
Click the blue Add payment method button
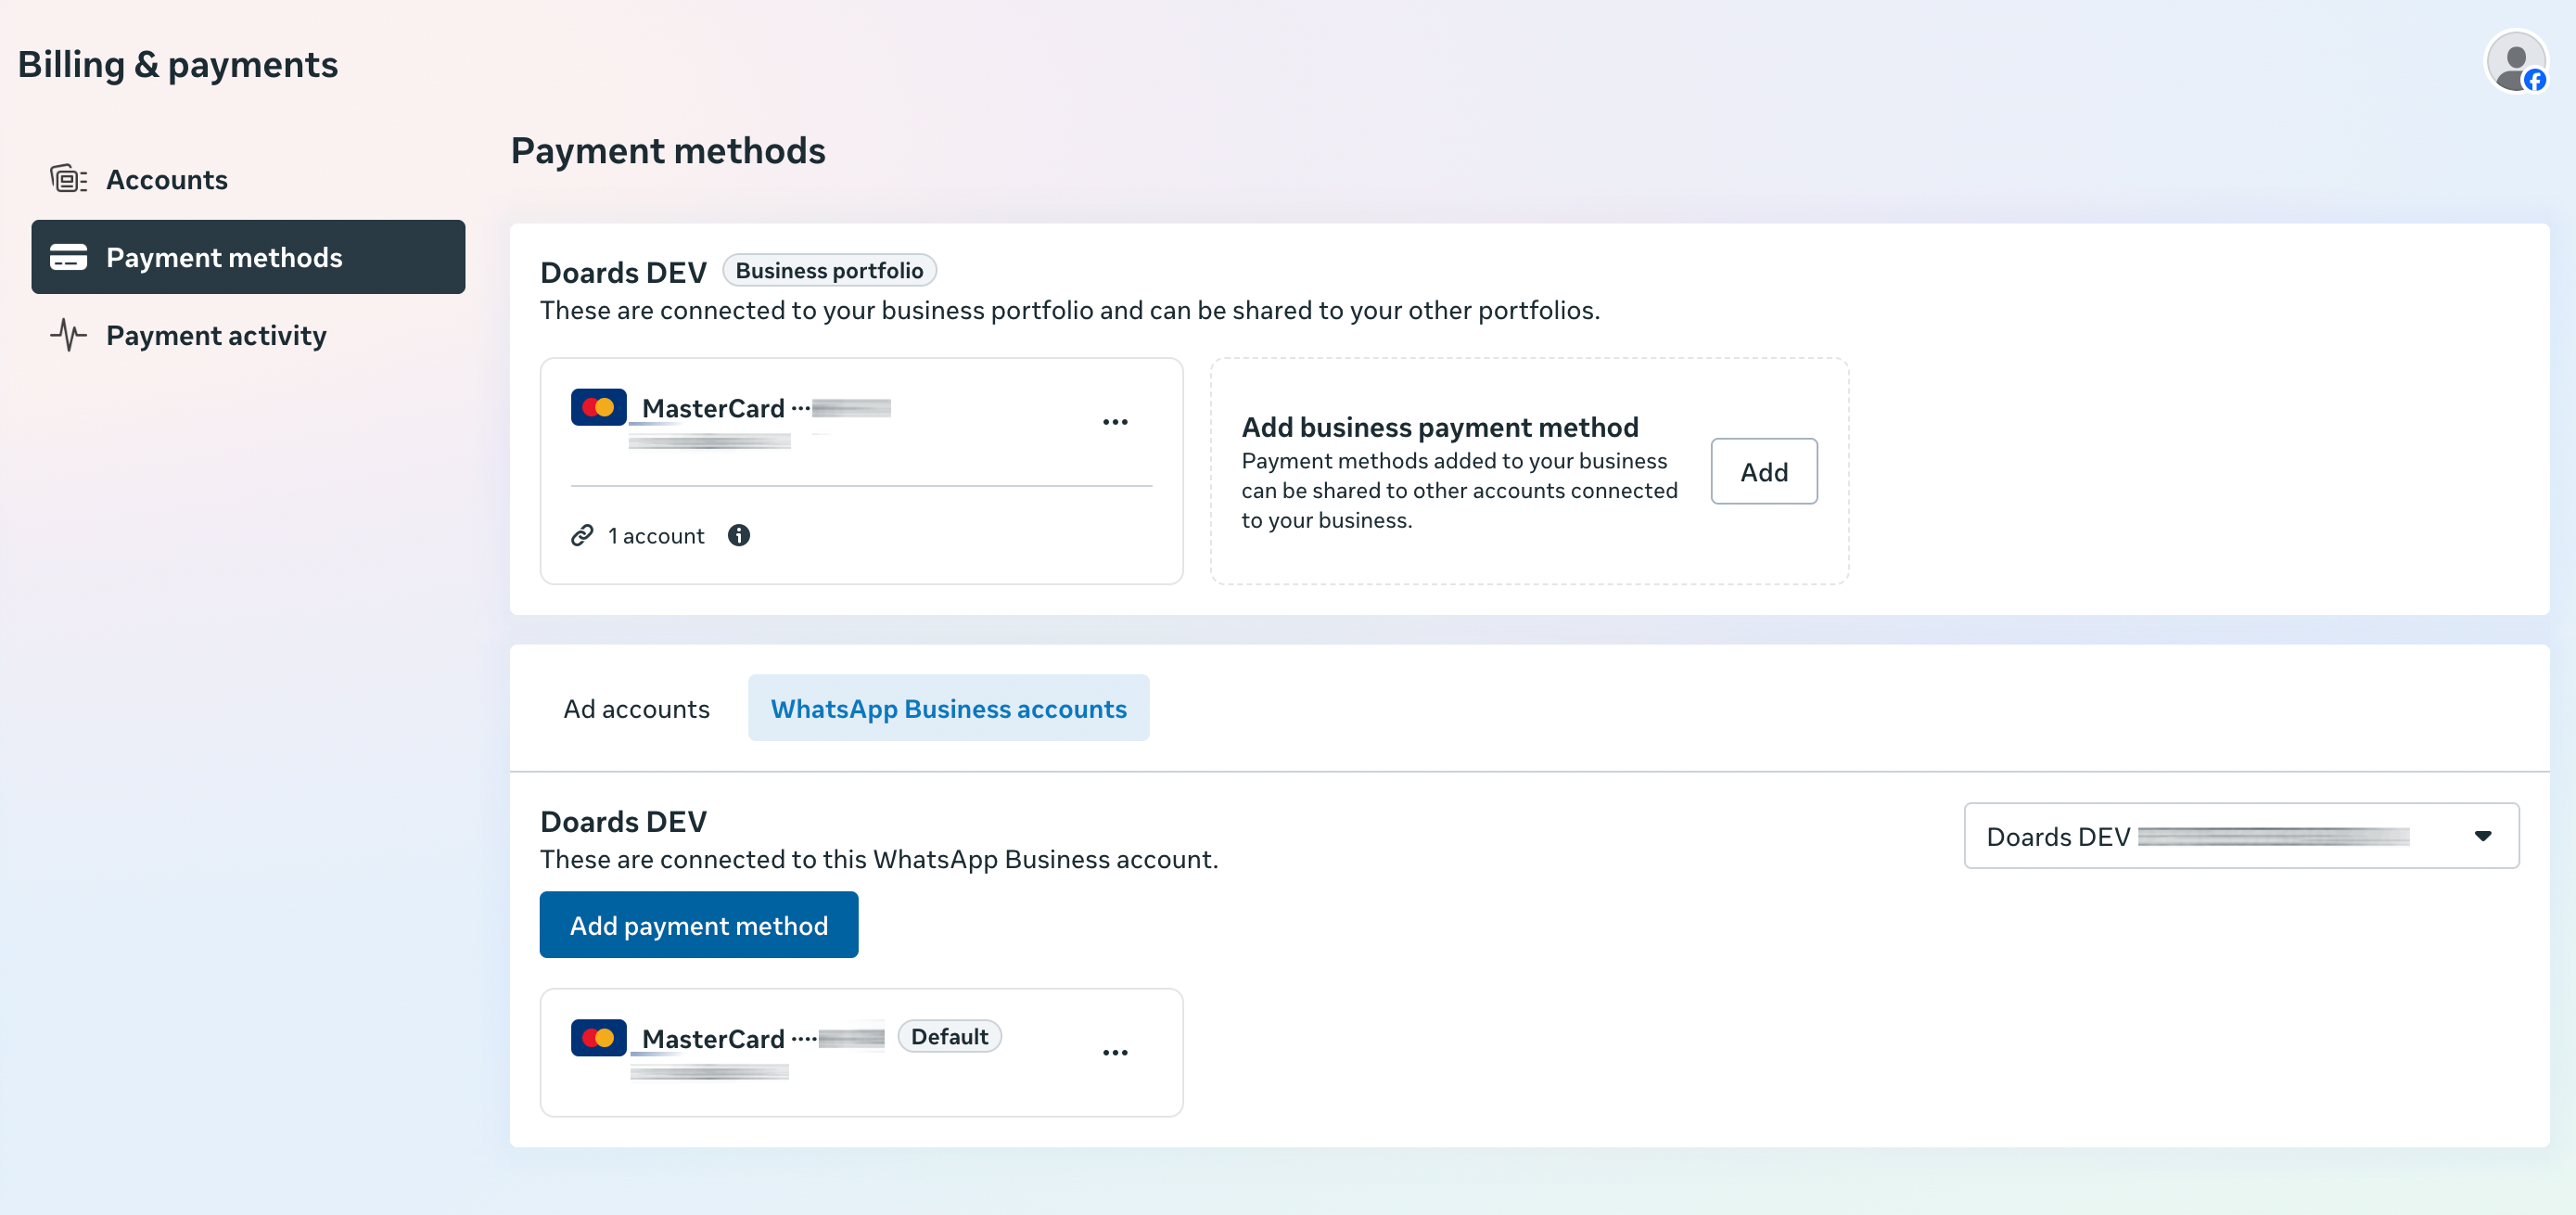[x=698, y=925]
